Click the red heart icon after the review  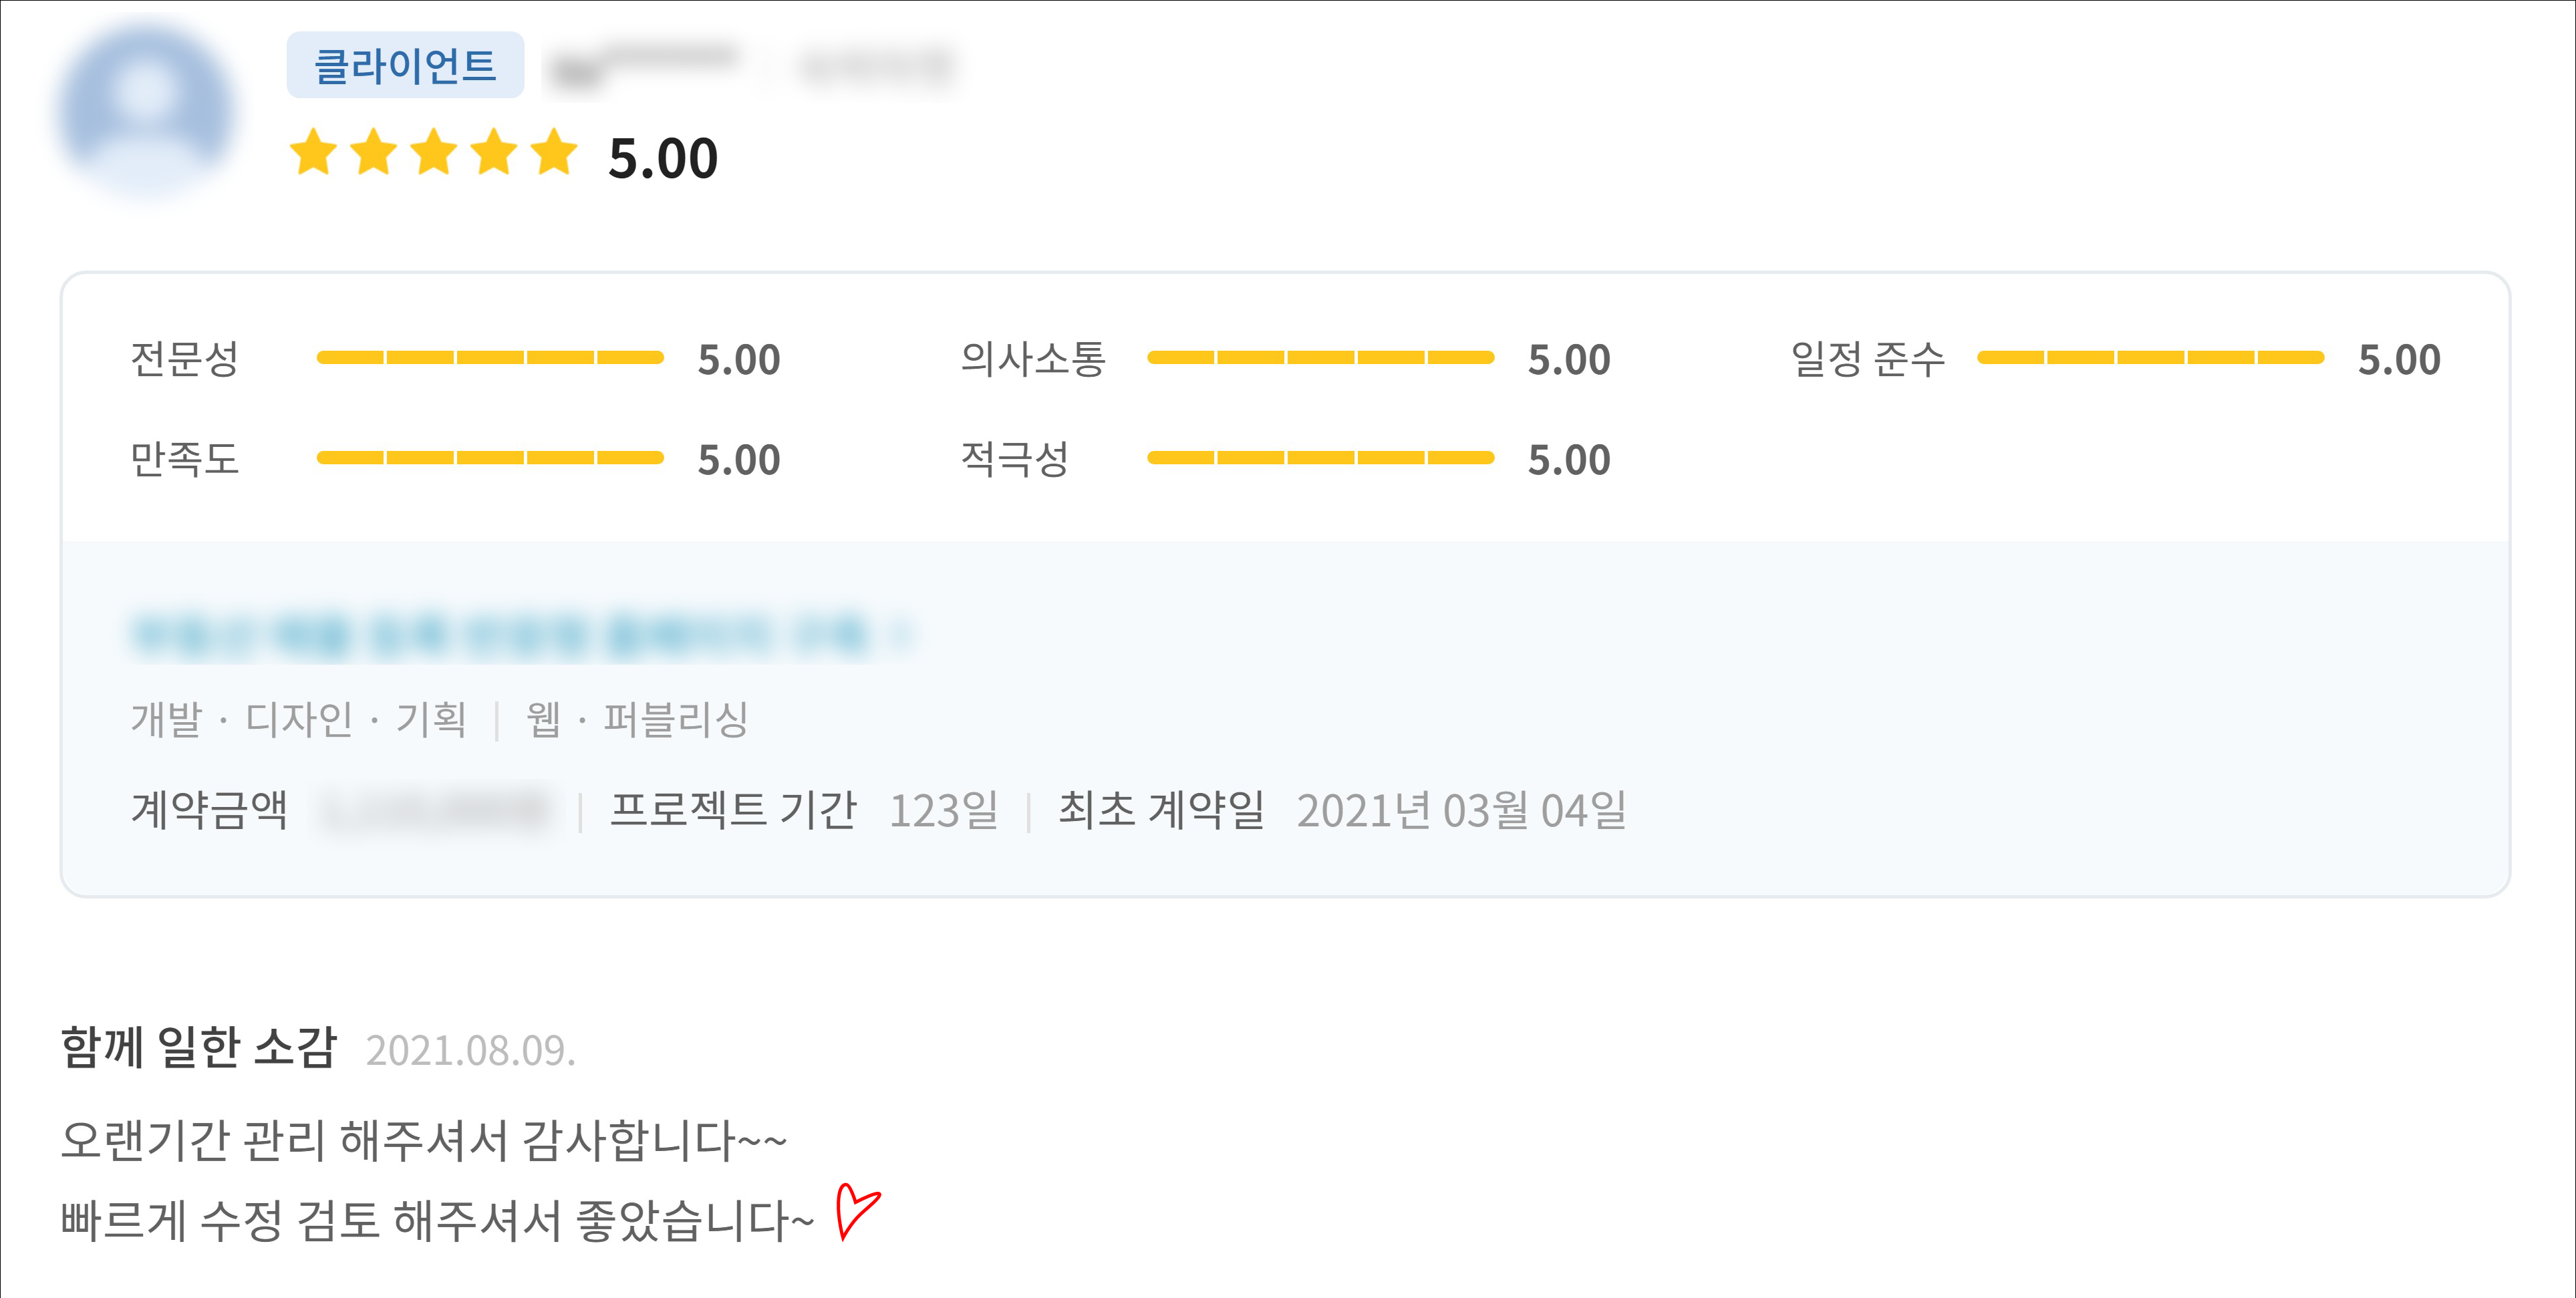[x=856, y=1211]
